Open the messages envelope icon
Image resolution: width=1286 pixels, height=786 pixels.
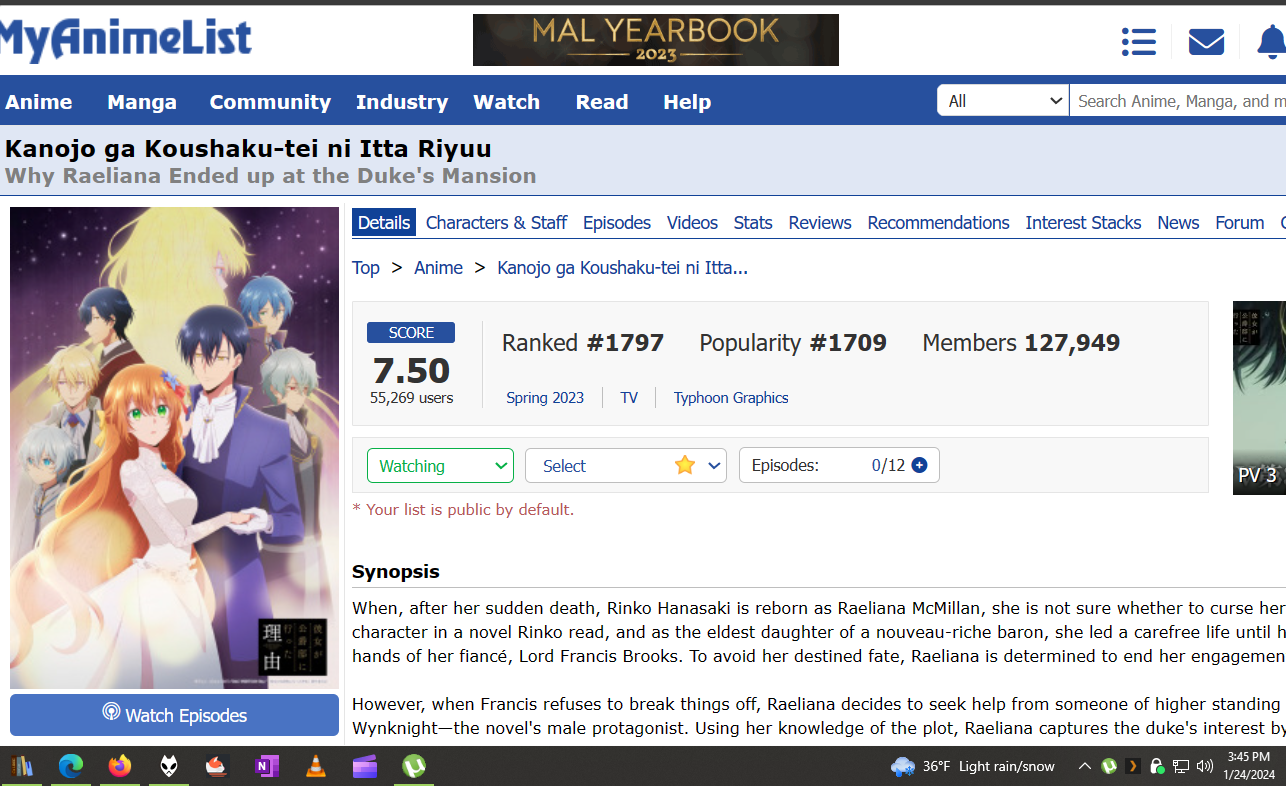(1206, 41)
